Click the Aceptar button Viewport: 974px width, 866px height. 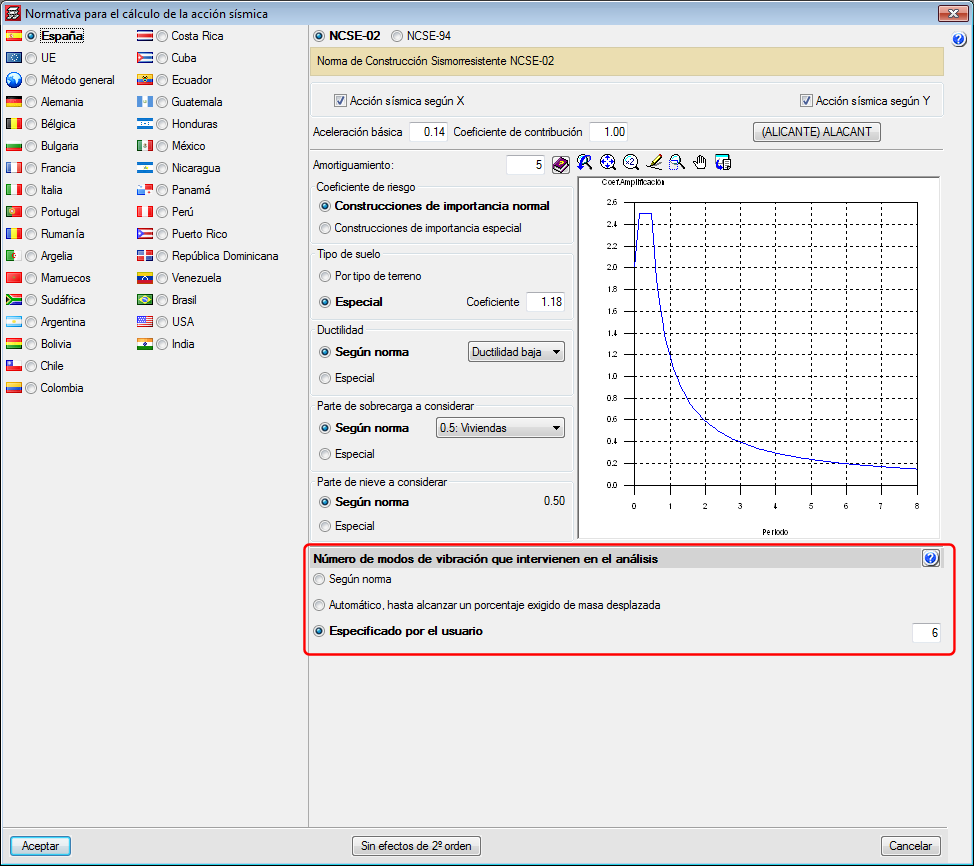tap(40, 845)
